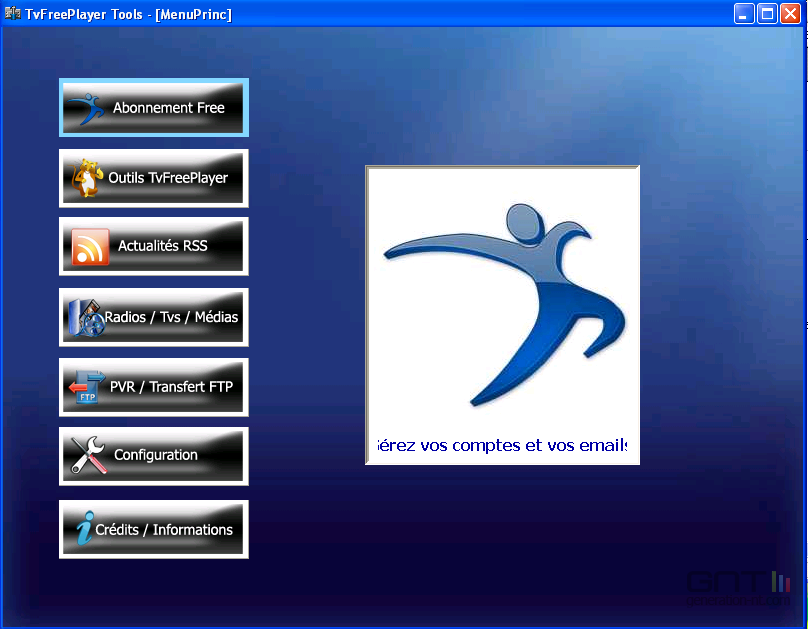This screenshot has width=808, height=629.
Task: Open Outils TvFreePlayer menu
Action: [x=154, y=178]
